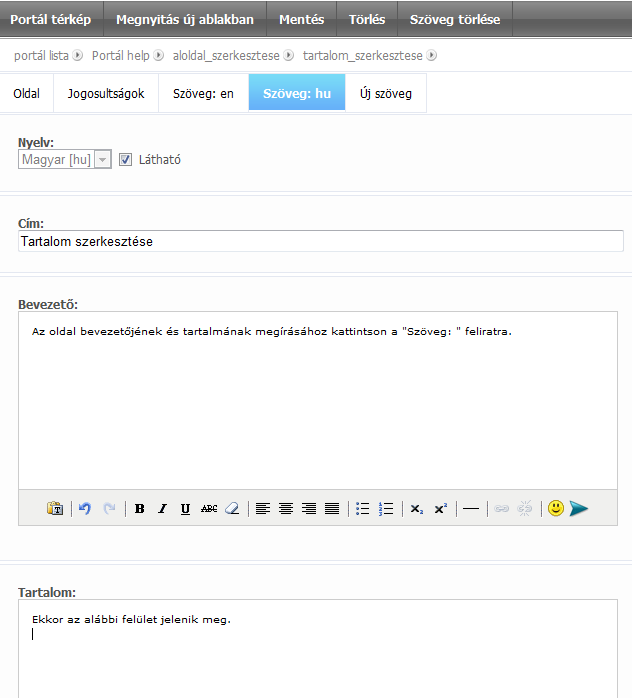632x698 pixels.
Task: Align text left
Action: pyautogui.click(x=263, y=508)
